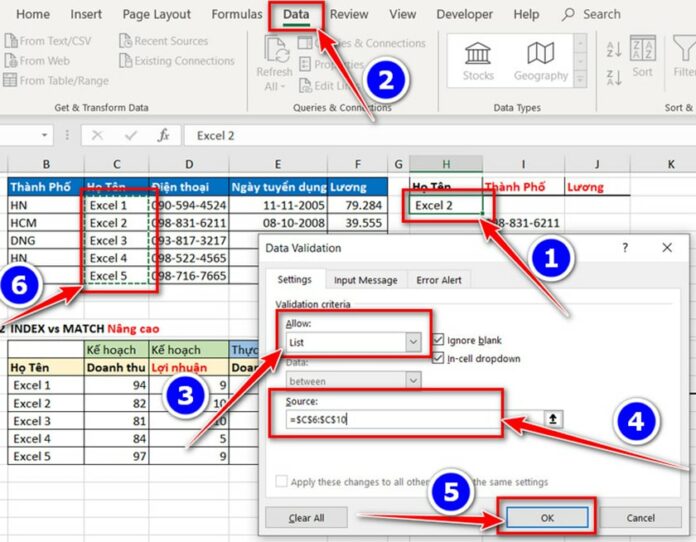Switch to Page Layout tab

click(157, 14)
